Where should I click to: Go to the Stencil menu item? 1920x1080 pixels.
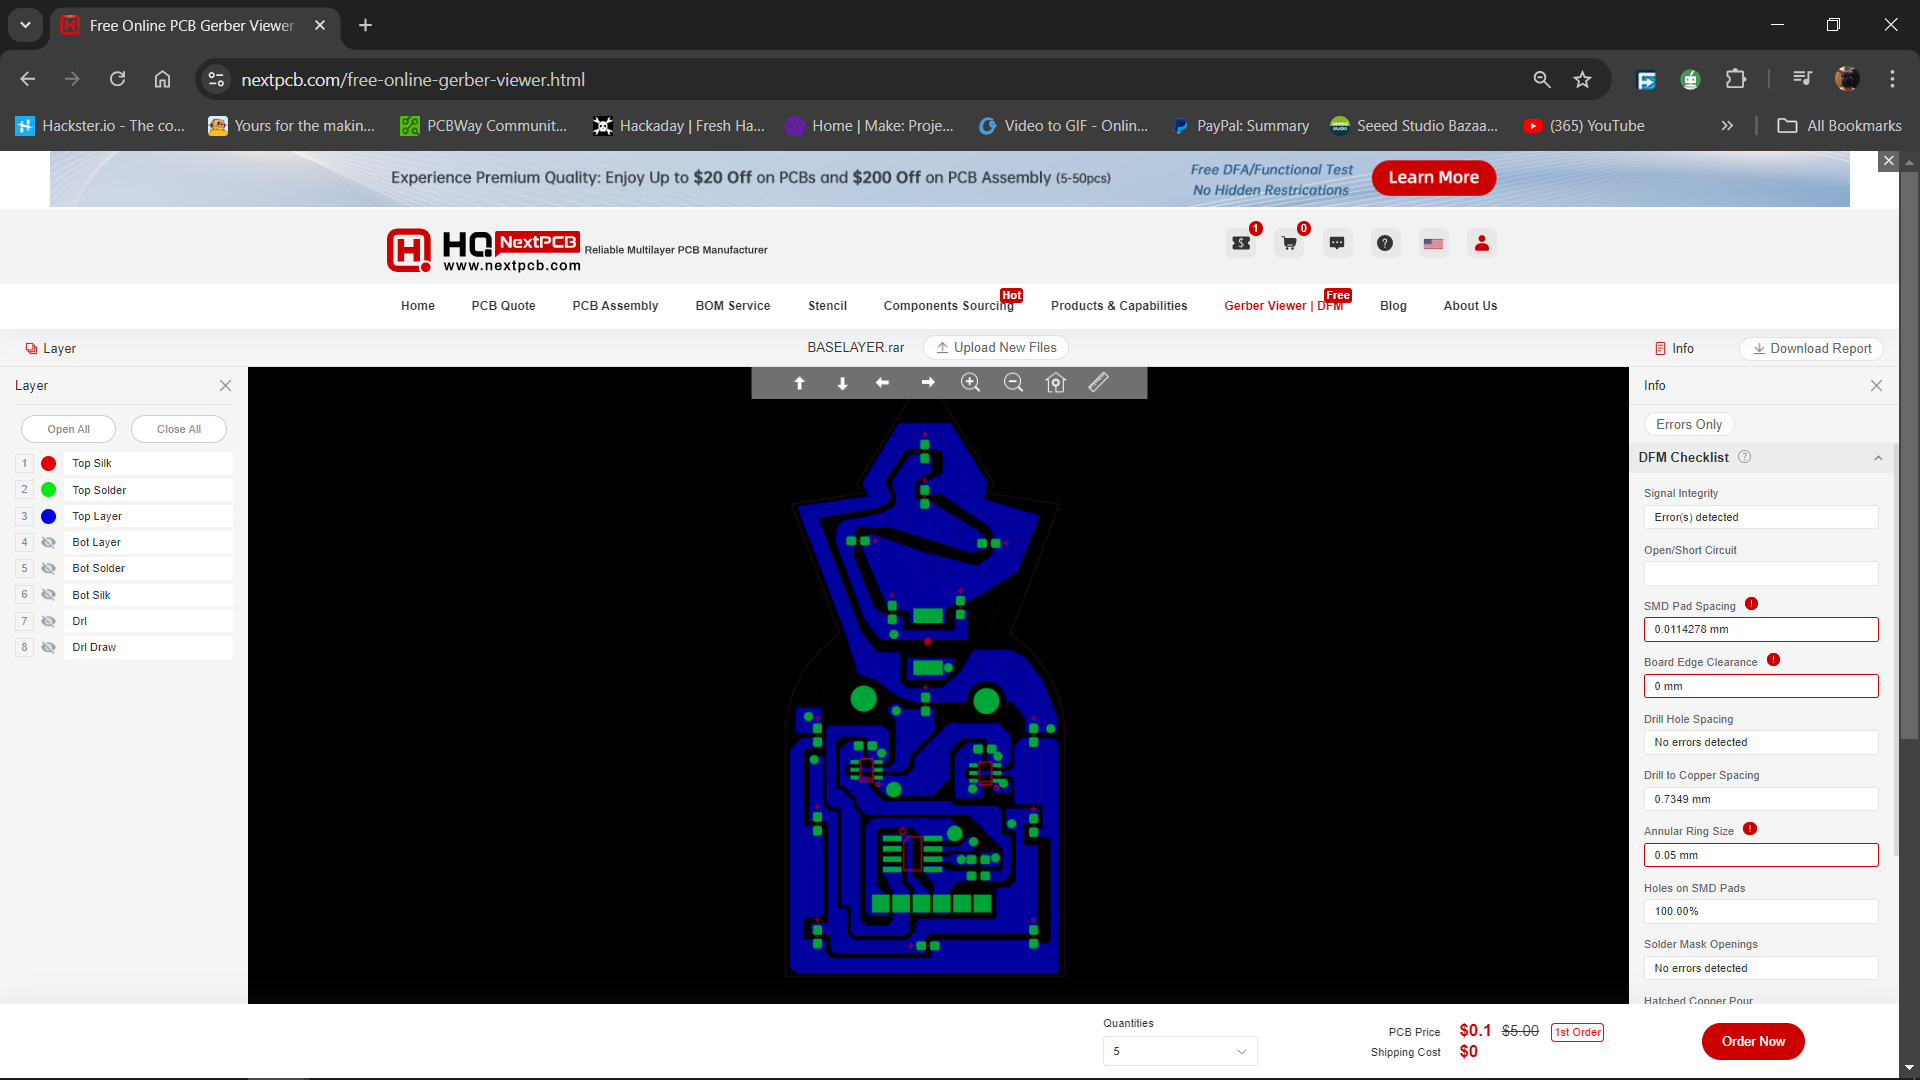pos(827,306)
